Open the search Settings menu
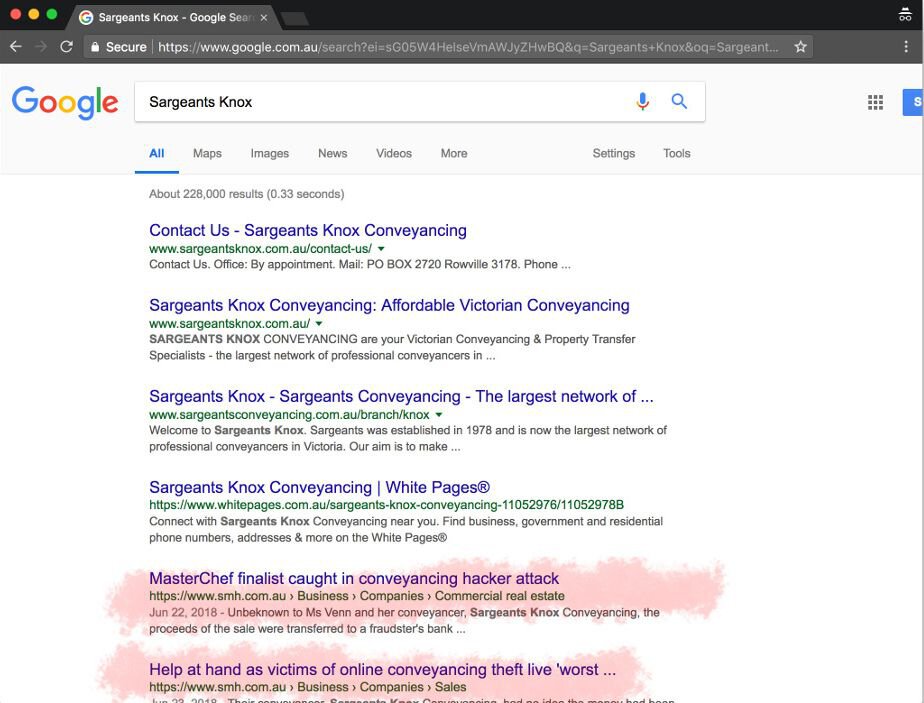 pos(613,153)
